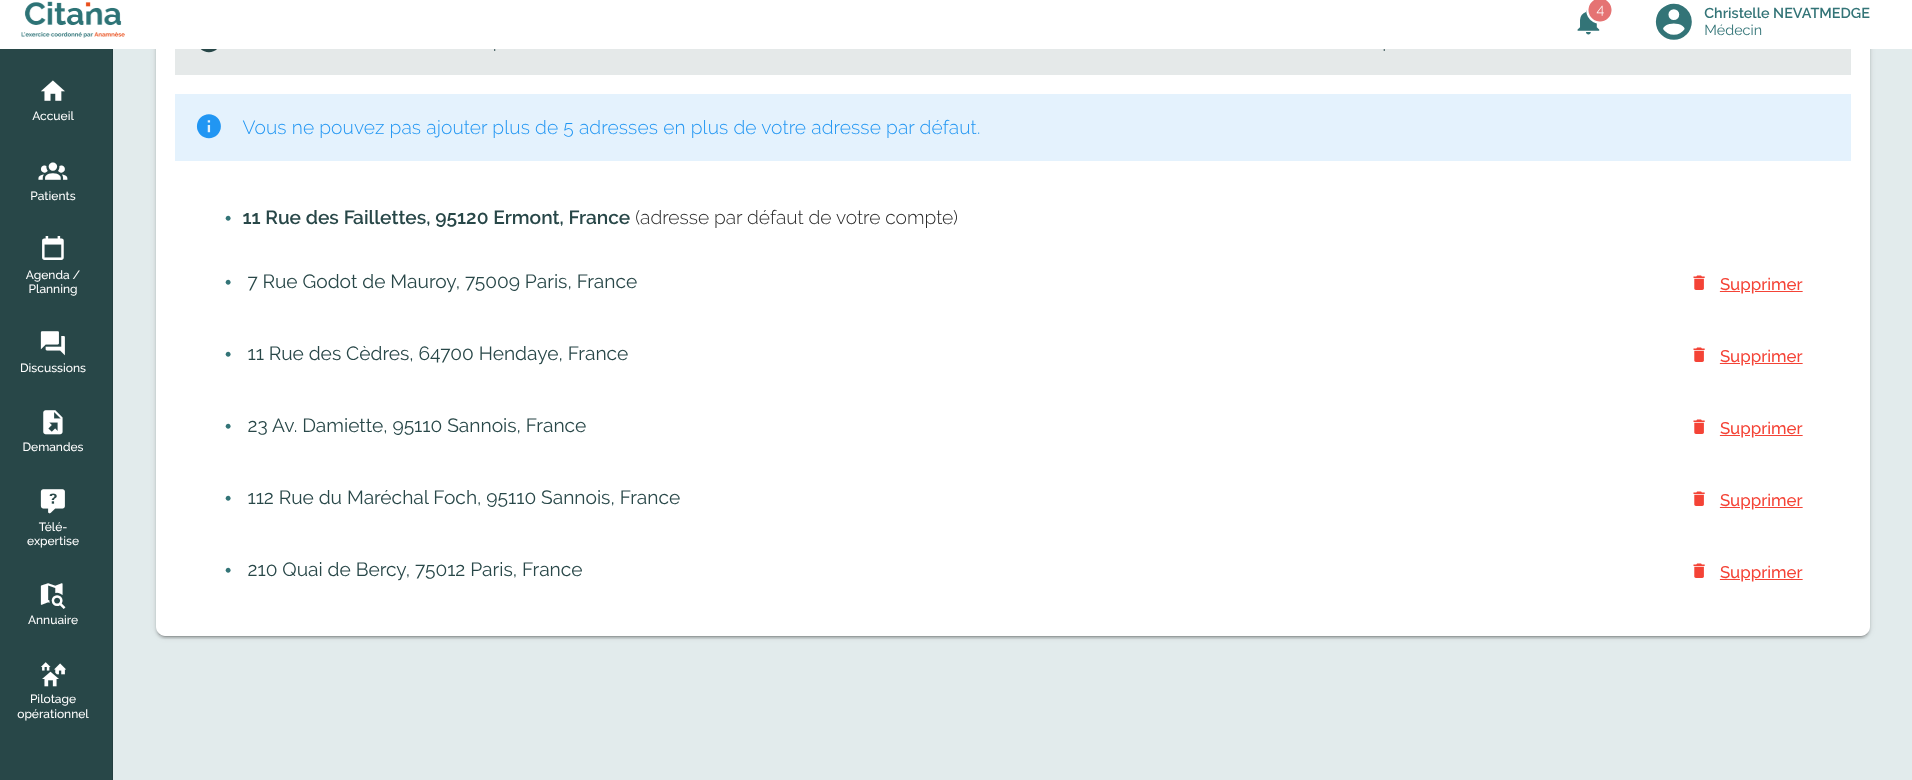
Task: Remove 112 Rue du Maréchal Foch address
Action: coord(1760,500)
